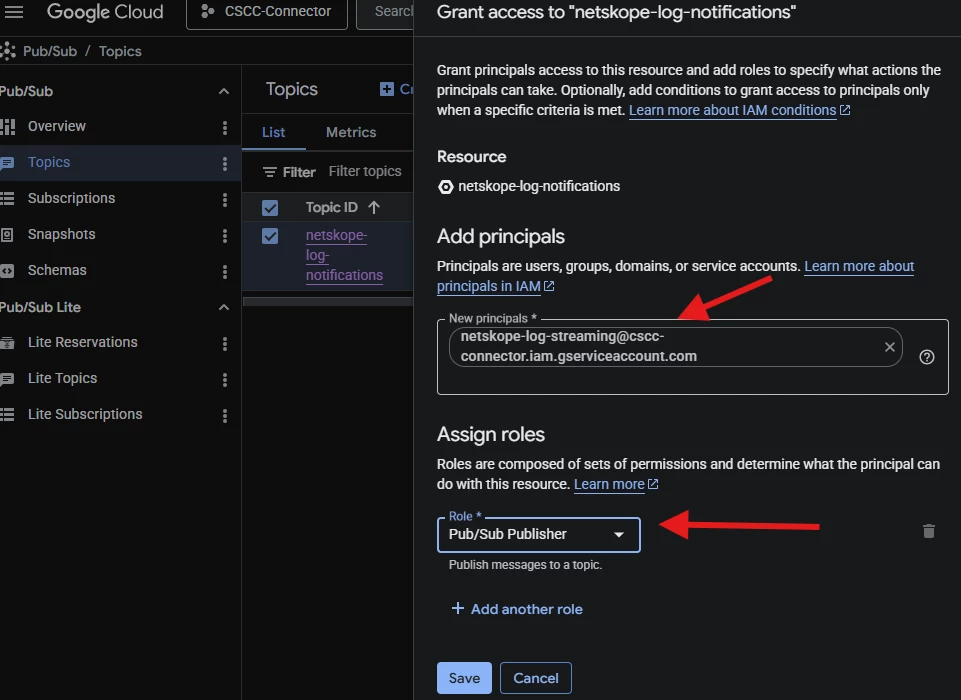Screen dimensions: 961x700
Task: Click the Lite Reservations icon
Action: coord(7,343)
